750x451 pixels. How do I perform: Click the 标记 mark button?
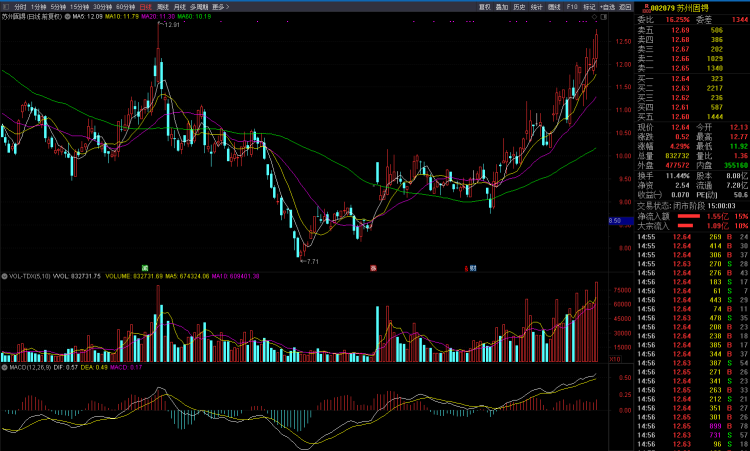coord(589,7)
